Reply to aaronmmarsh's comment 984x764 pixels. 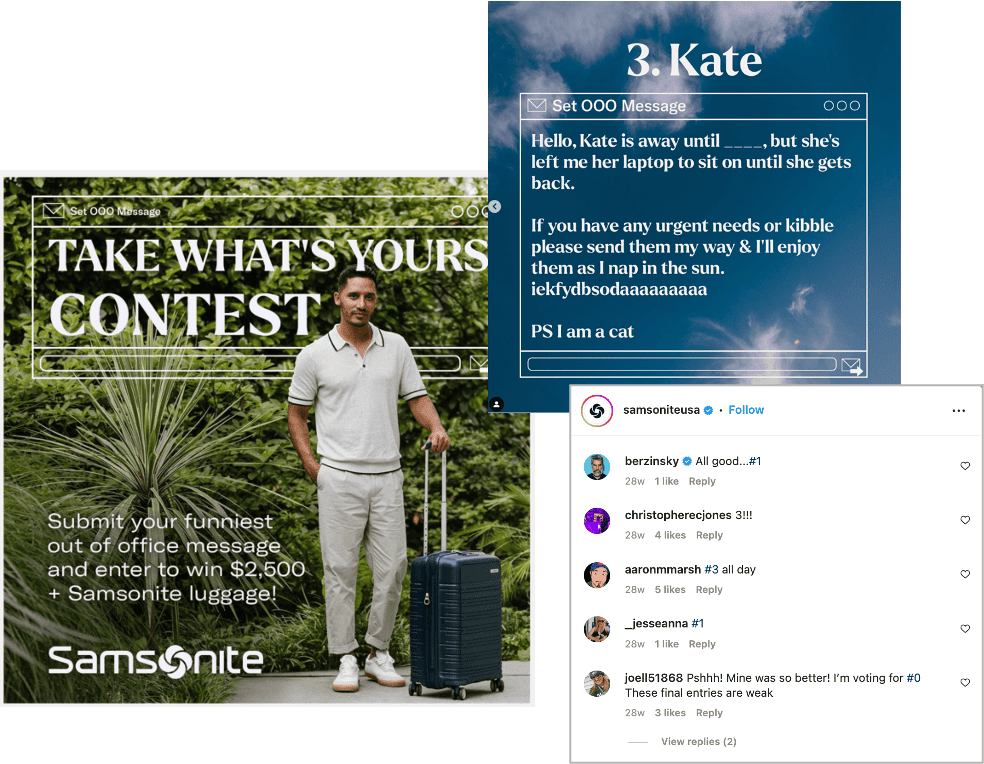pos(709,589)
